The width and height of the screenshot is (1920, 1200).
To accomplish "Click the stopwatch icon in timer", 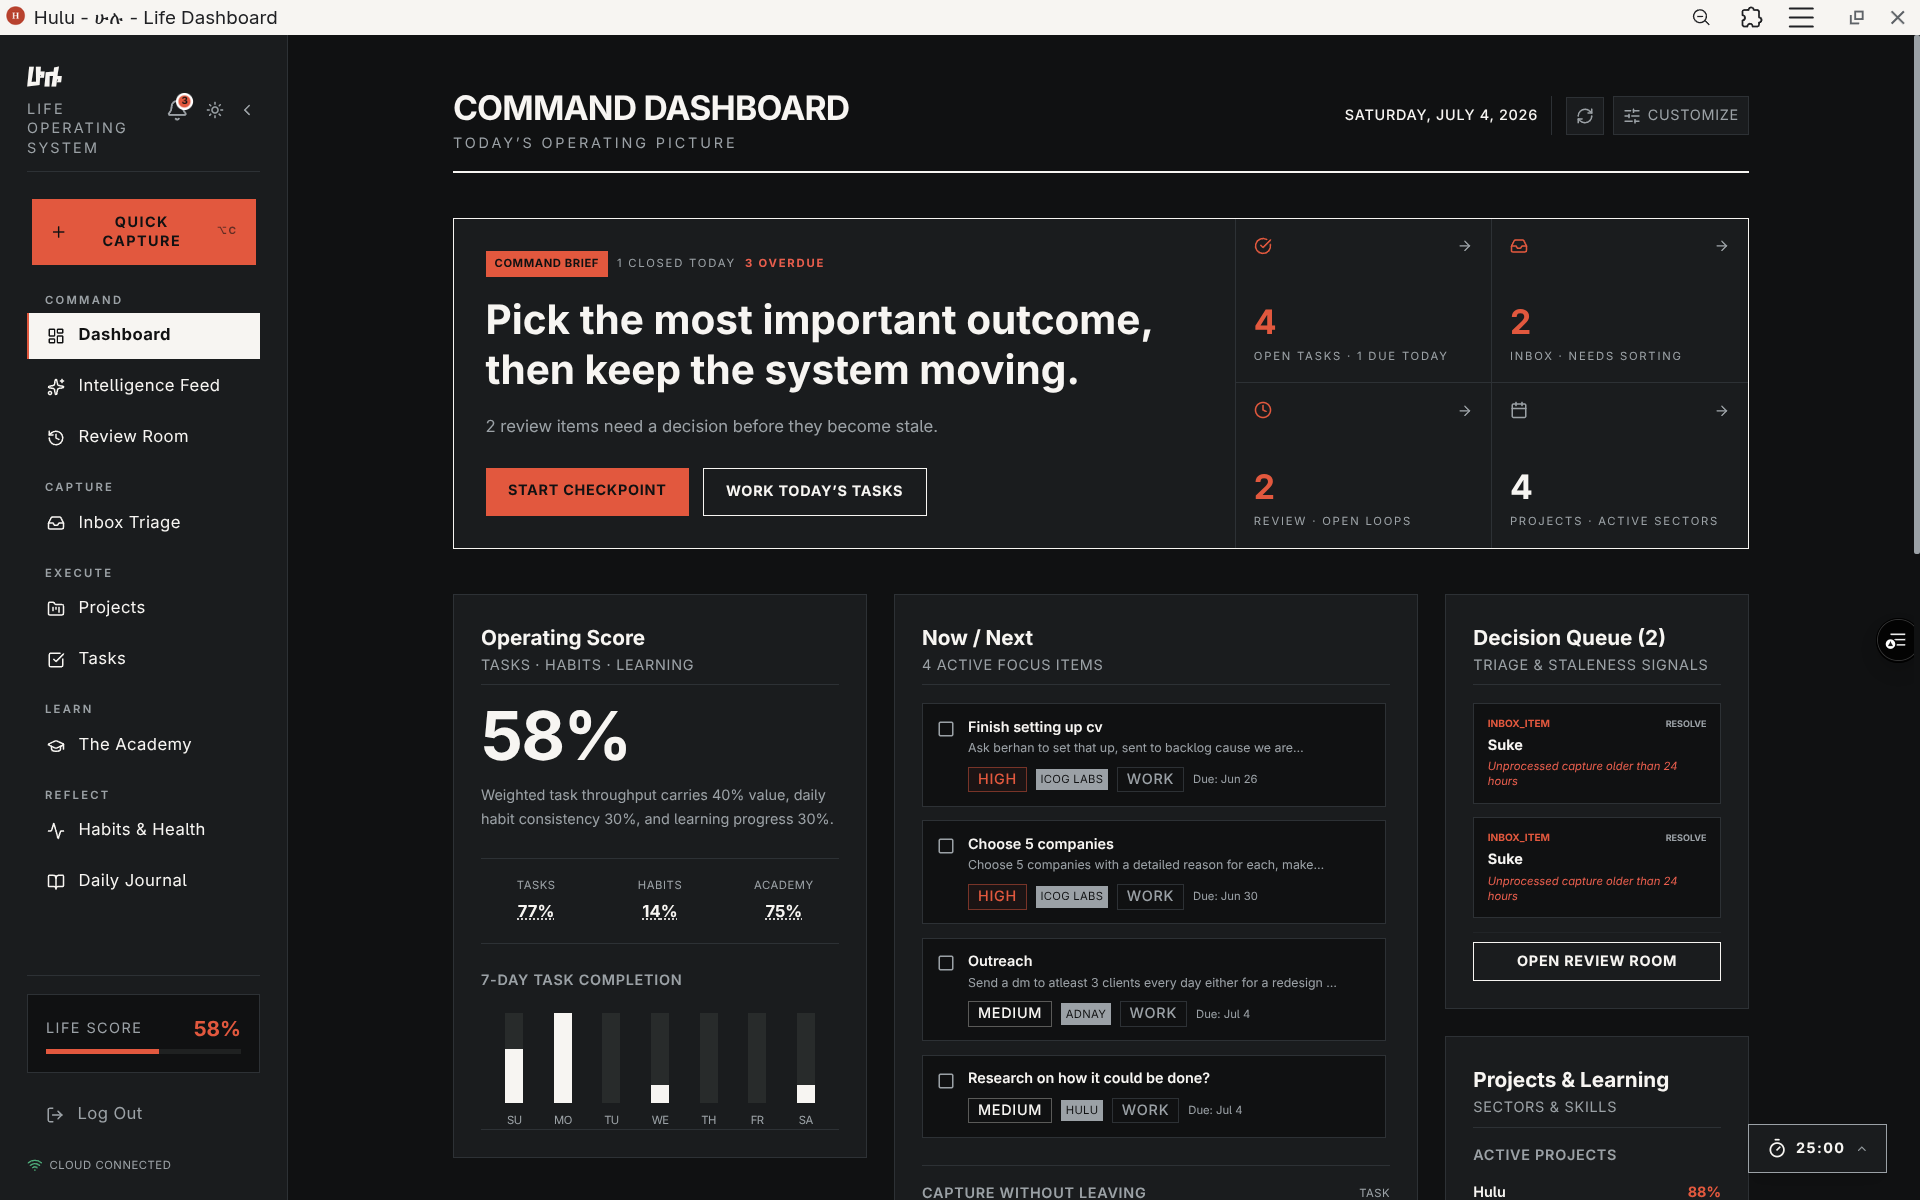I will pyautogui.click(x=1777, y=1149).
